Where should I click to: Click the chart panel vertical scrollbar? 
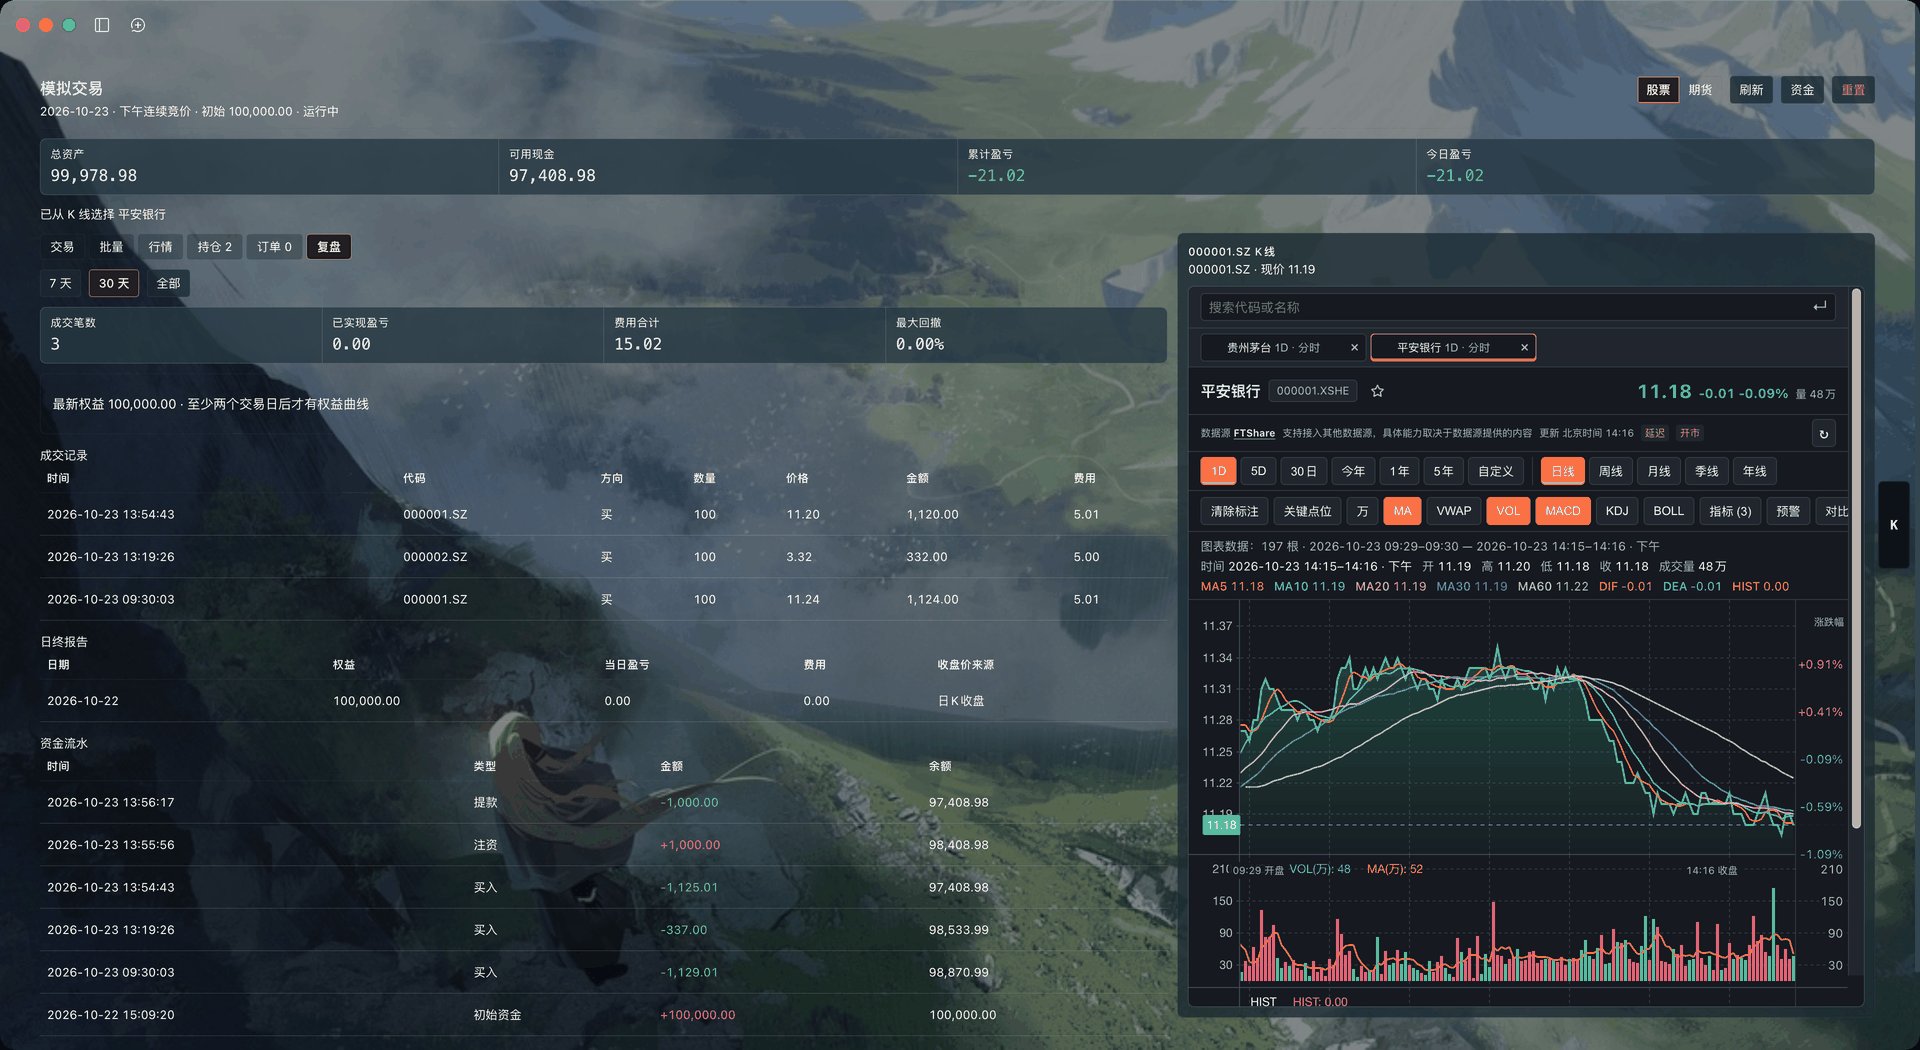(1856, 560)
